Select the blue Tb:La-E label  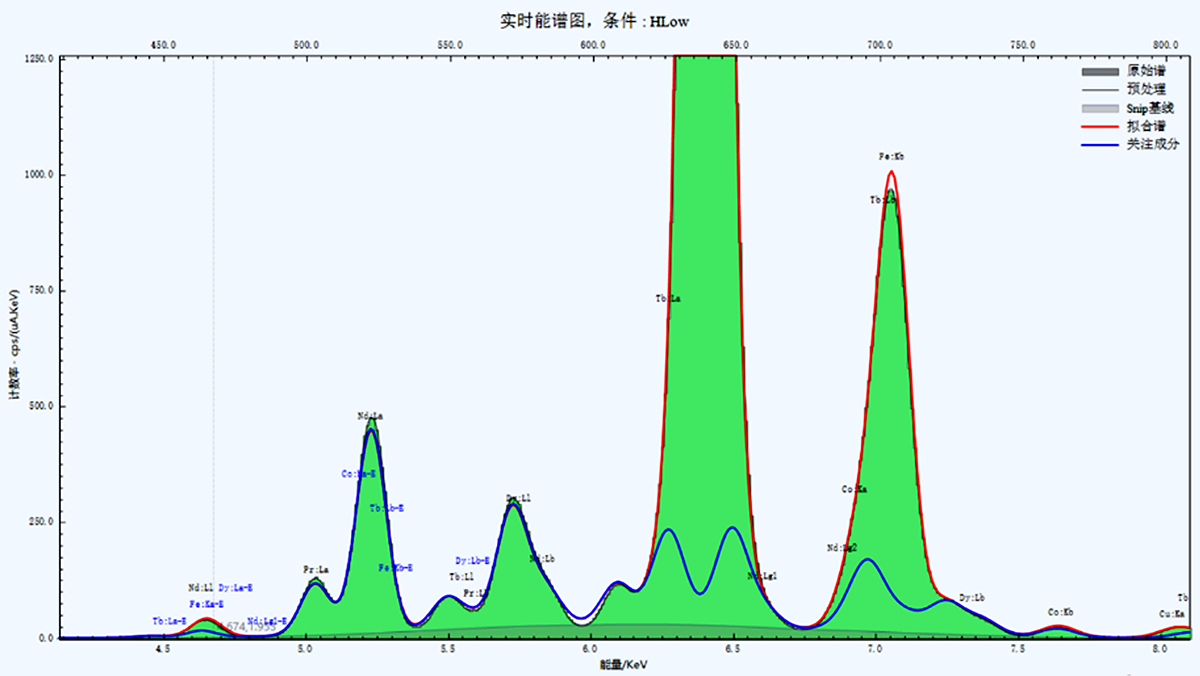[170, 621]
